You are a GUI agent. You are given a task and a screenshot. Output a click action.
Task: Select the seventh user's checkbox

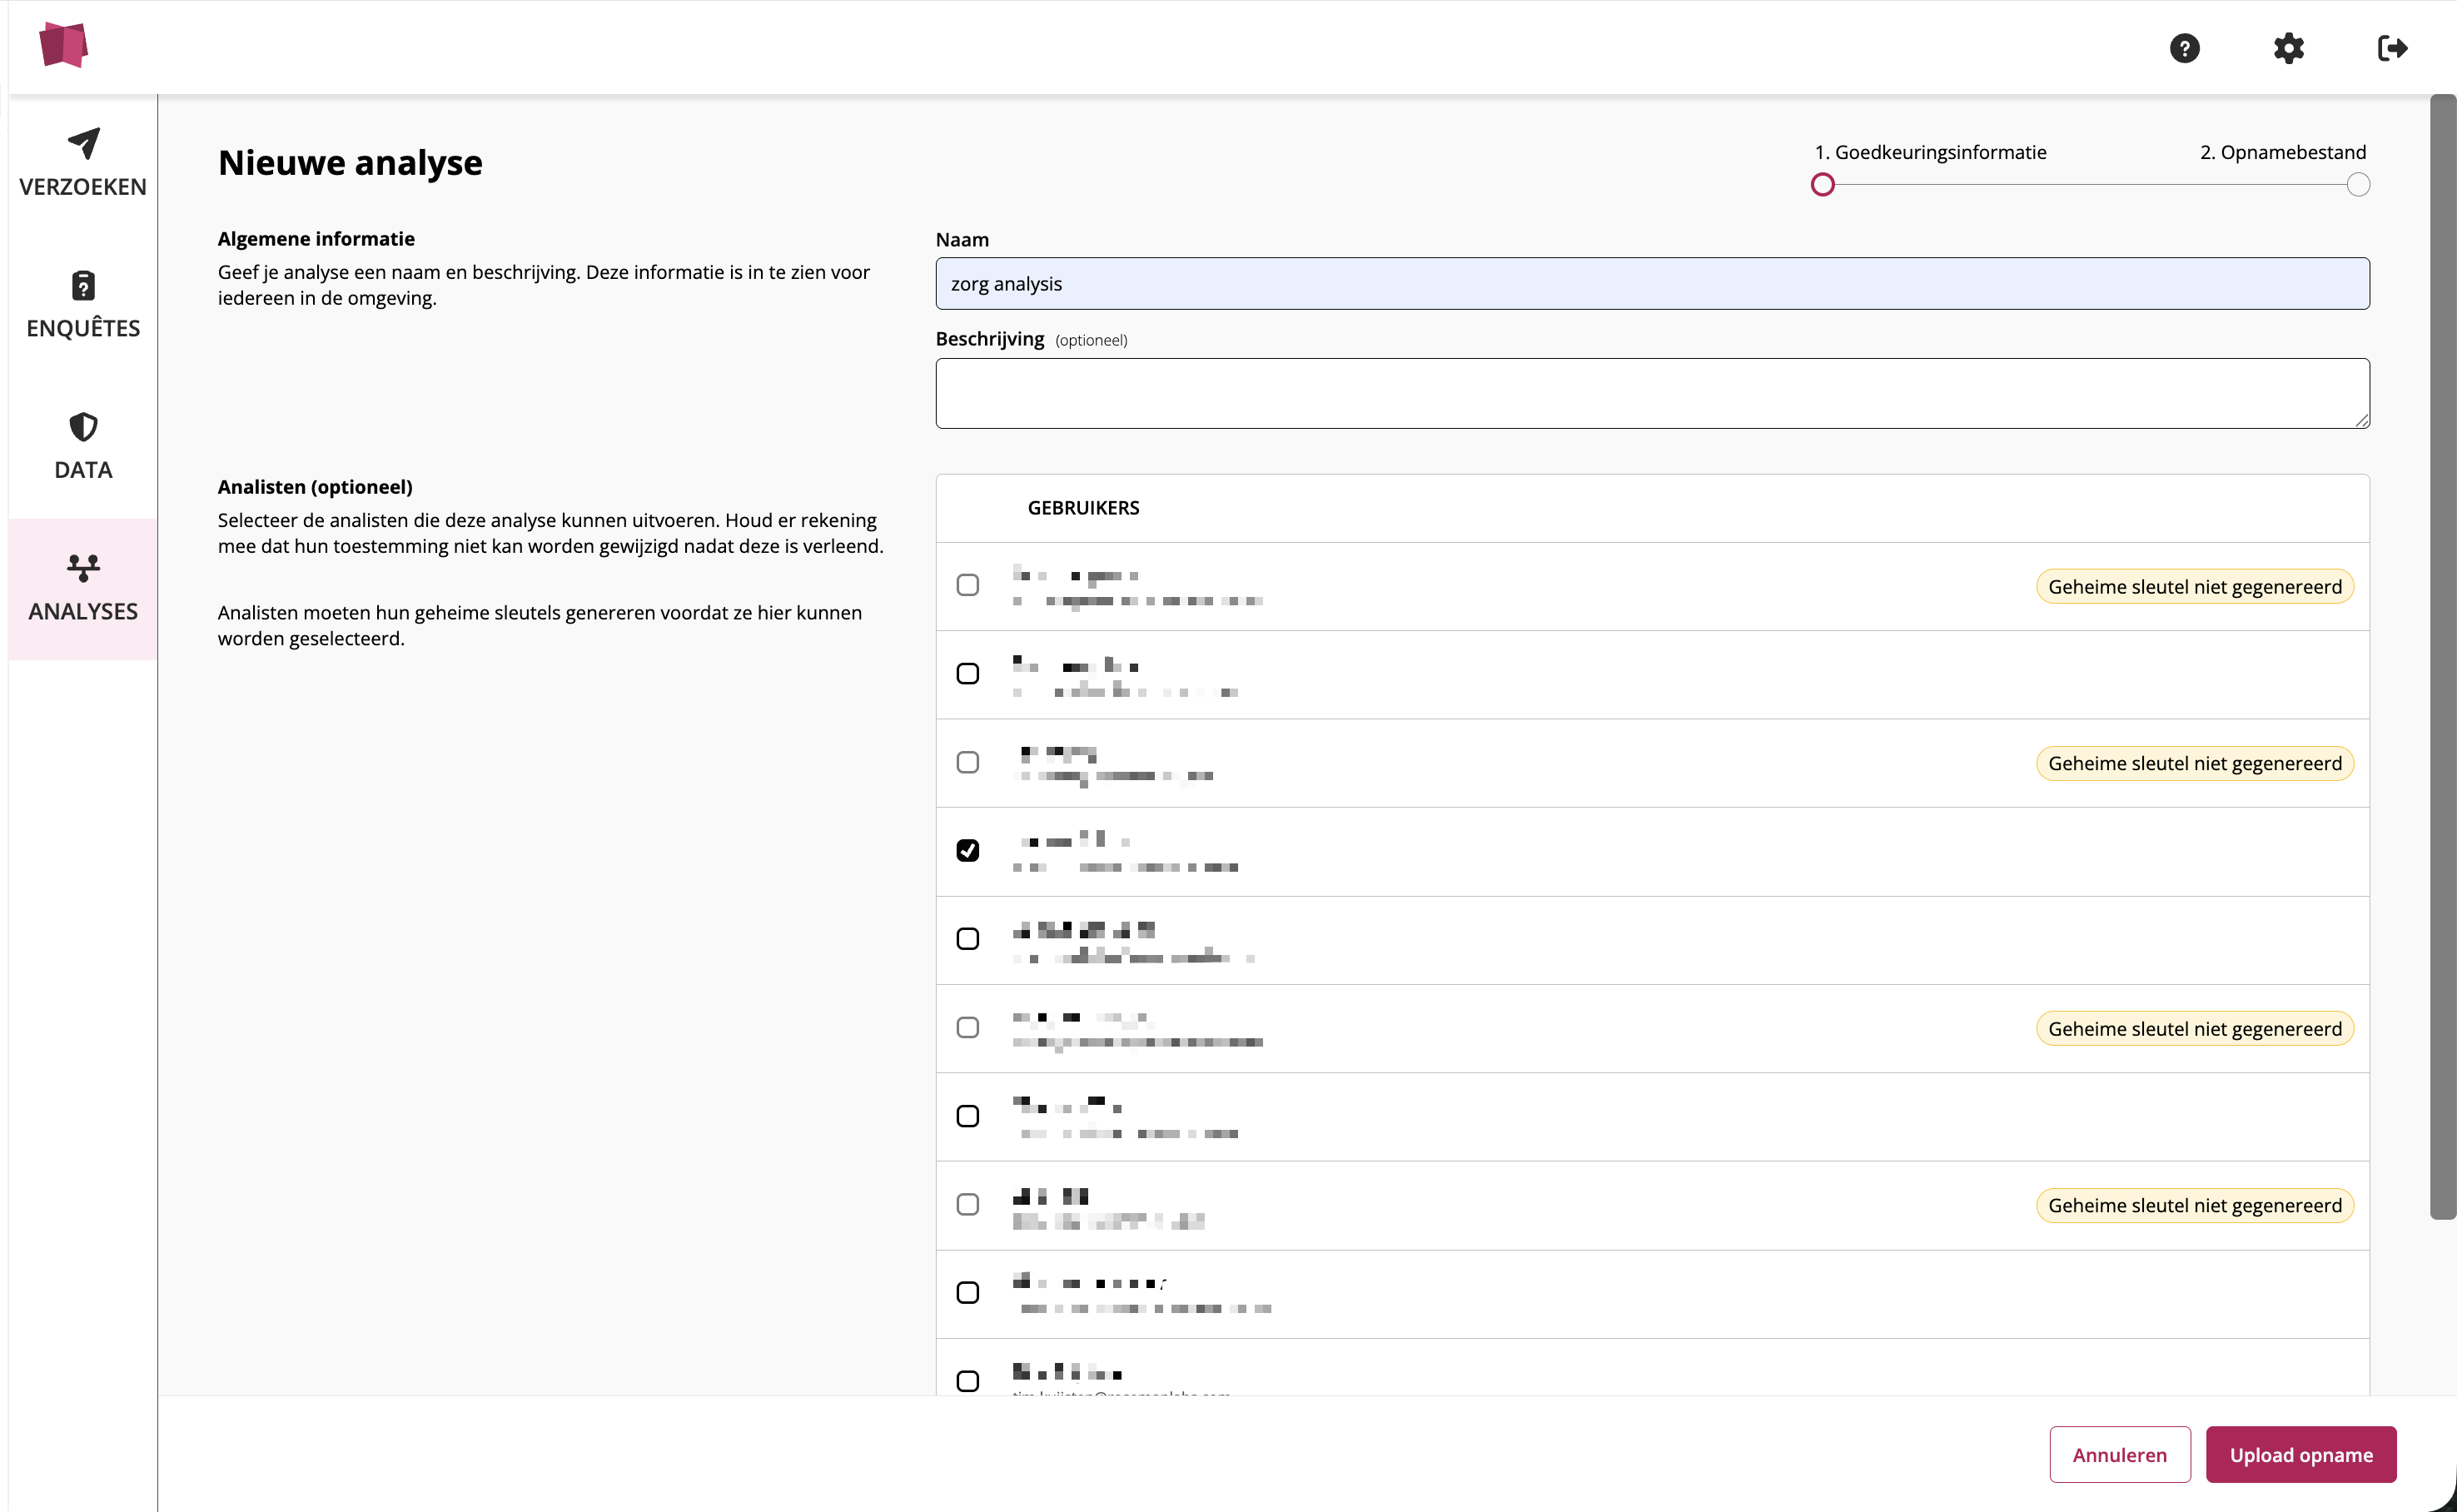point(967,1115)
